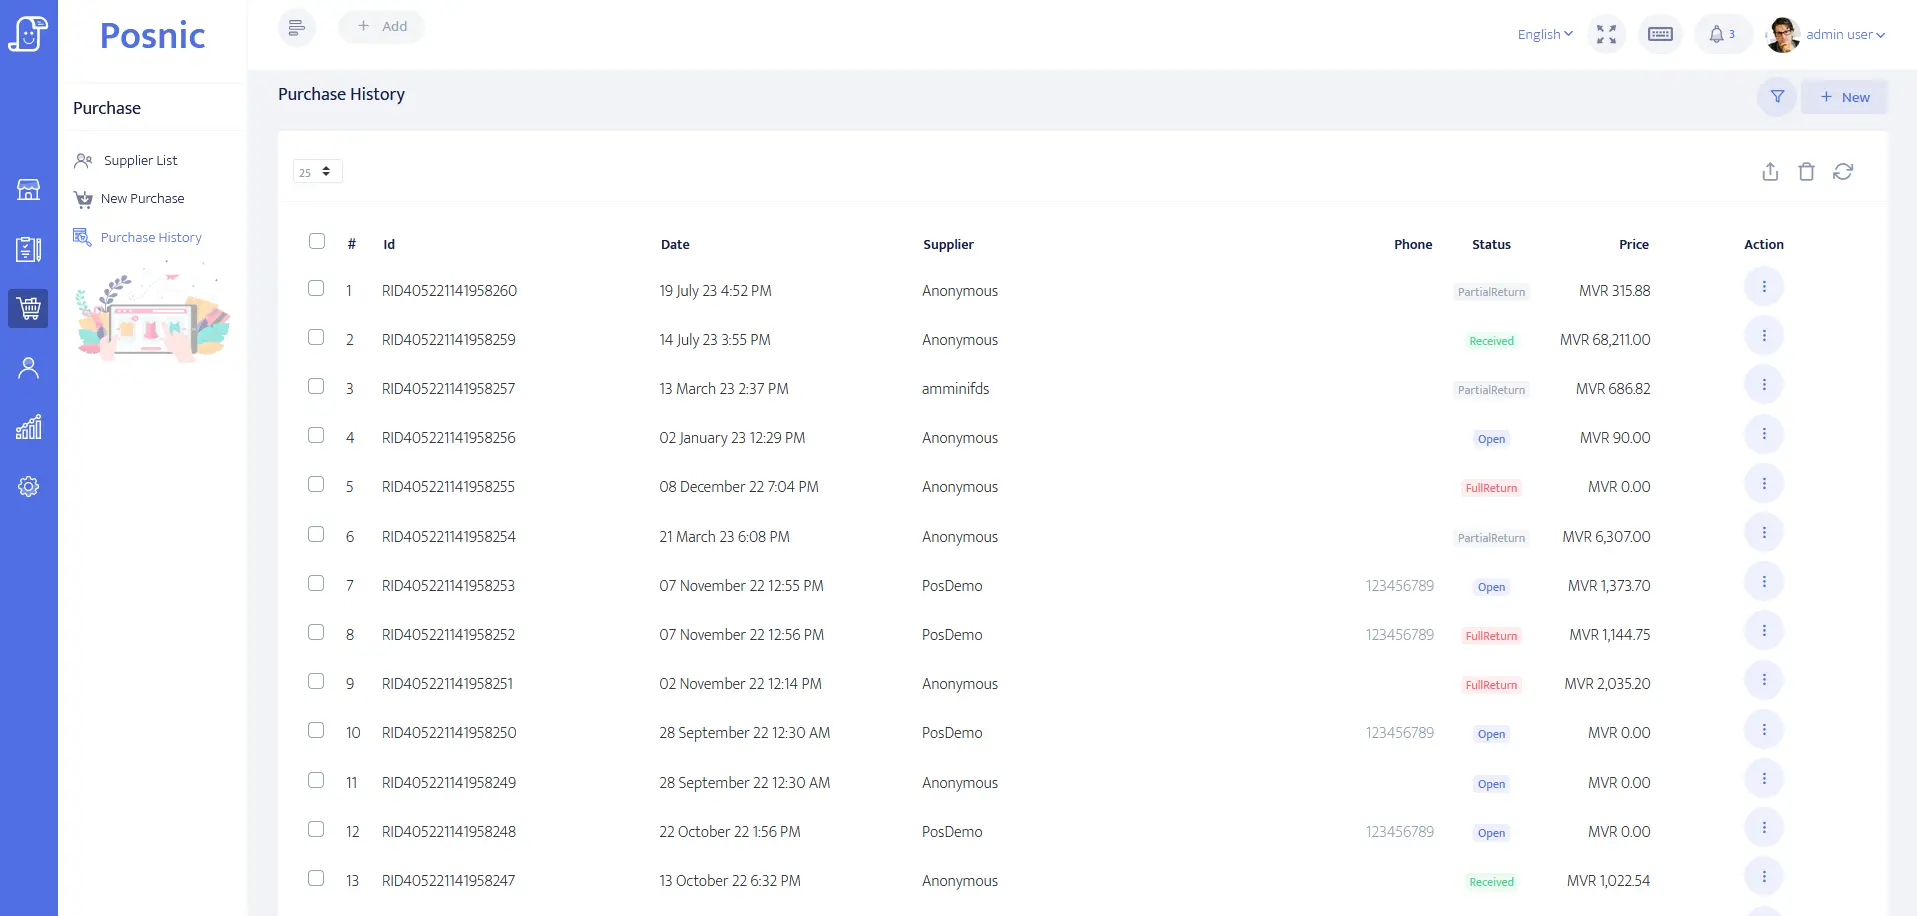Click the trash delete icon
This screenshot has width=1917, height=916.
tap(1806, 172)
